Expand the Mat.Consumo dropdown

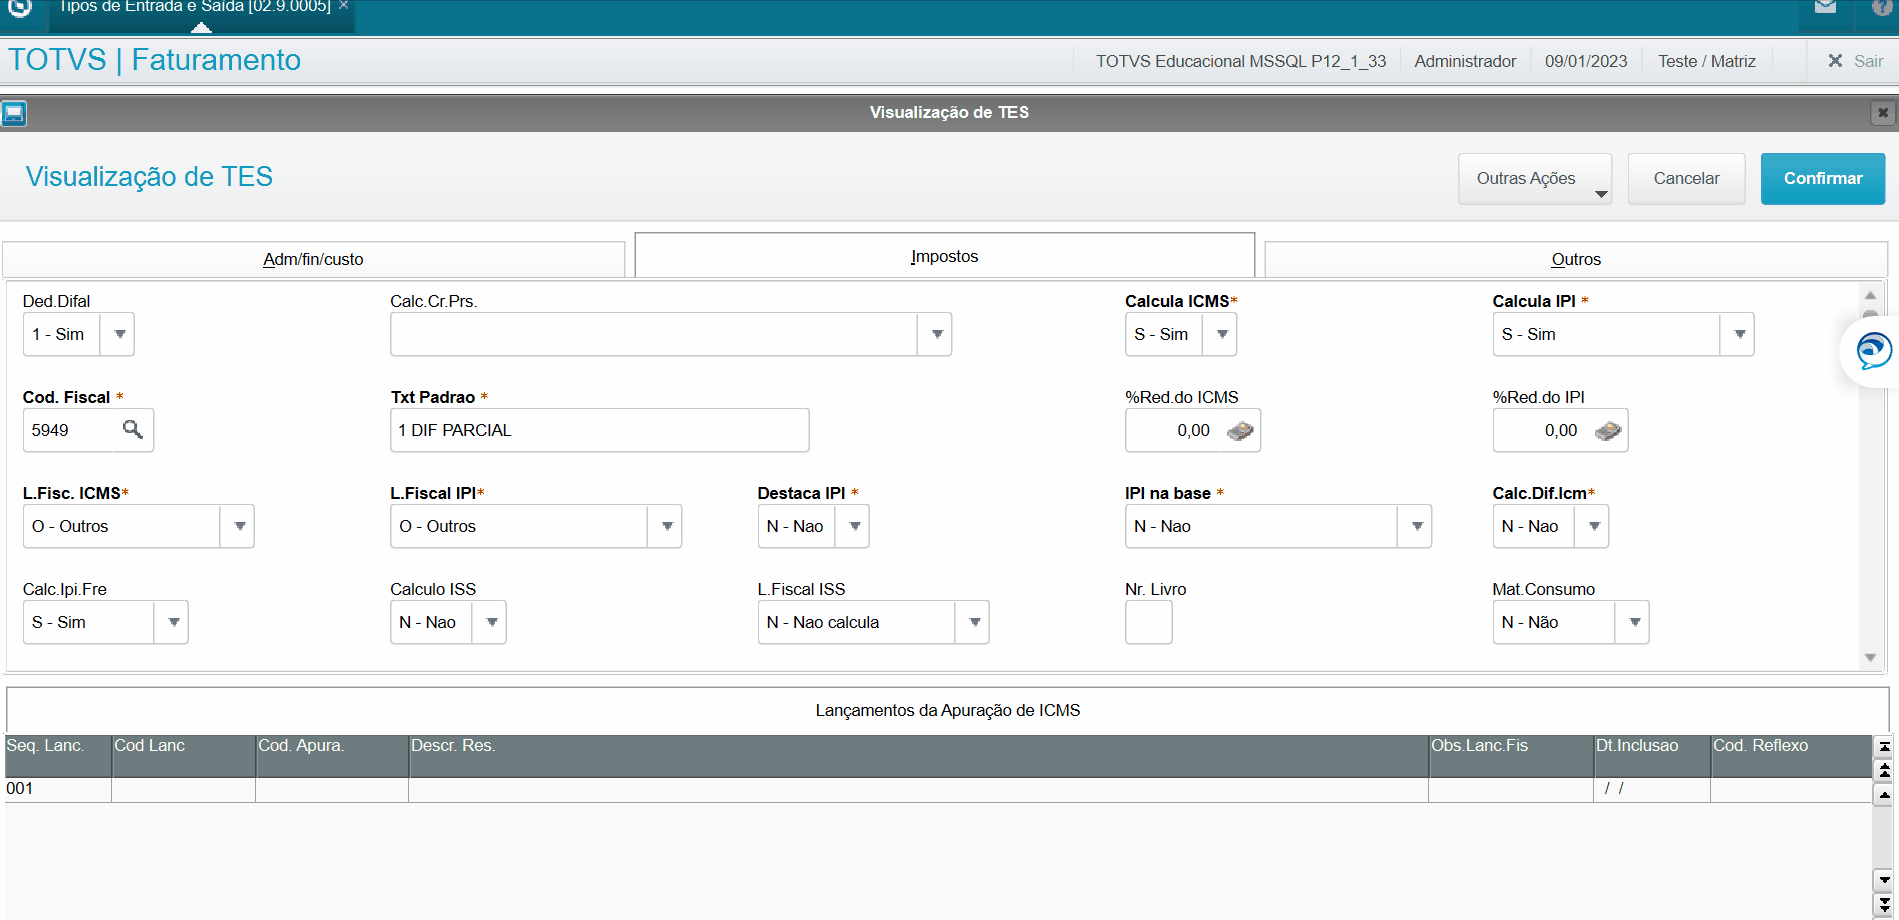1634,623
